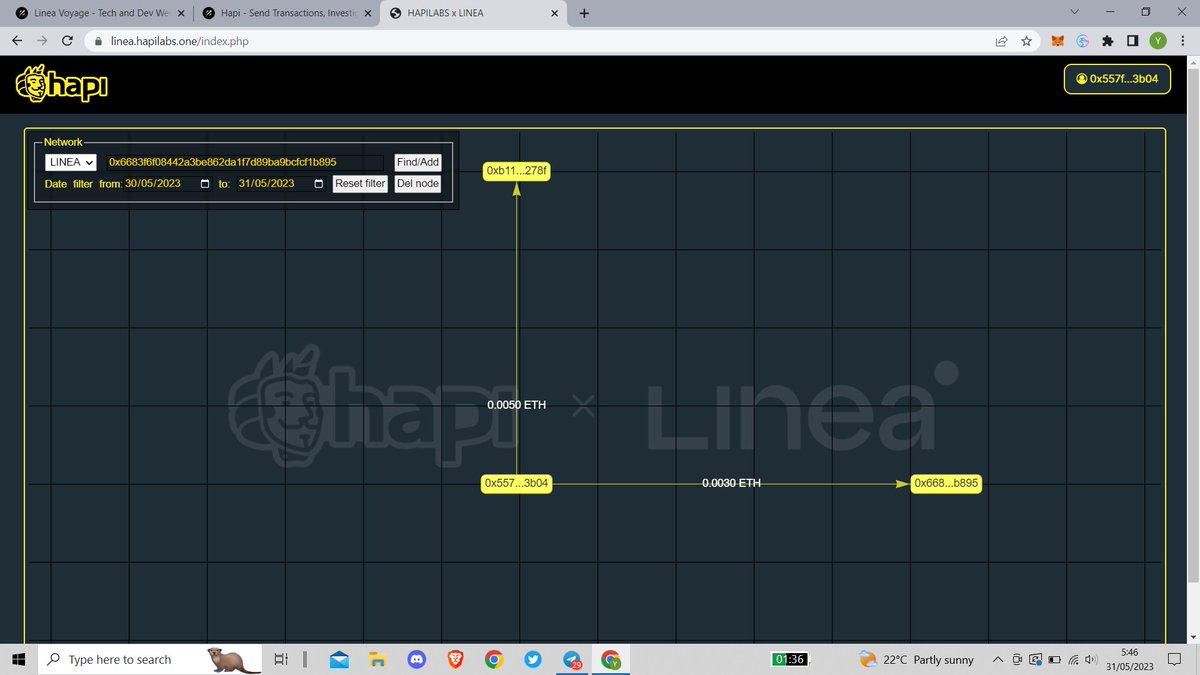Viewport: 1200px width, 675px height.
Task: Click the 0.0050 ETH edge label
Action: coord(517,405)
